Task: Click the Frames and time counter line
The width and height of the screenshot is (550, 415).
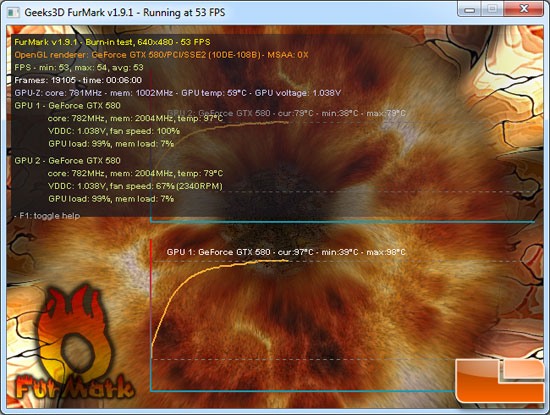Action: click(x=78, y=80)
